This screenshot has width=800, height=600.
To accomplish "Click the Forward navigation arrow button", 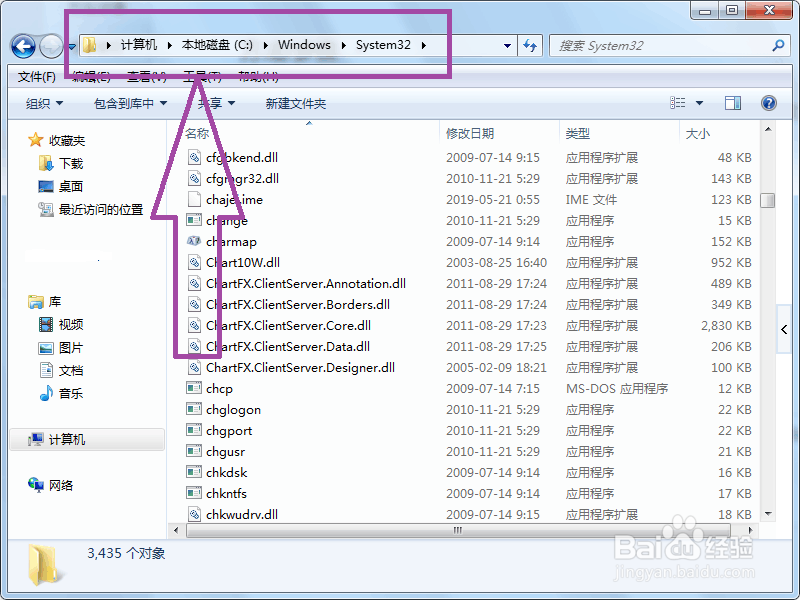I will pos(51,46).
